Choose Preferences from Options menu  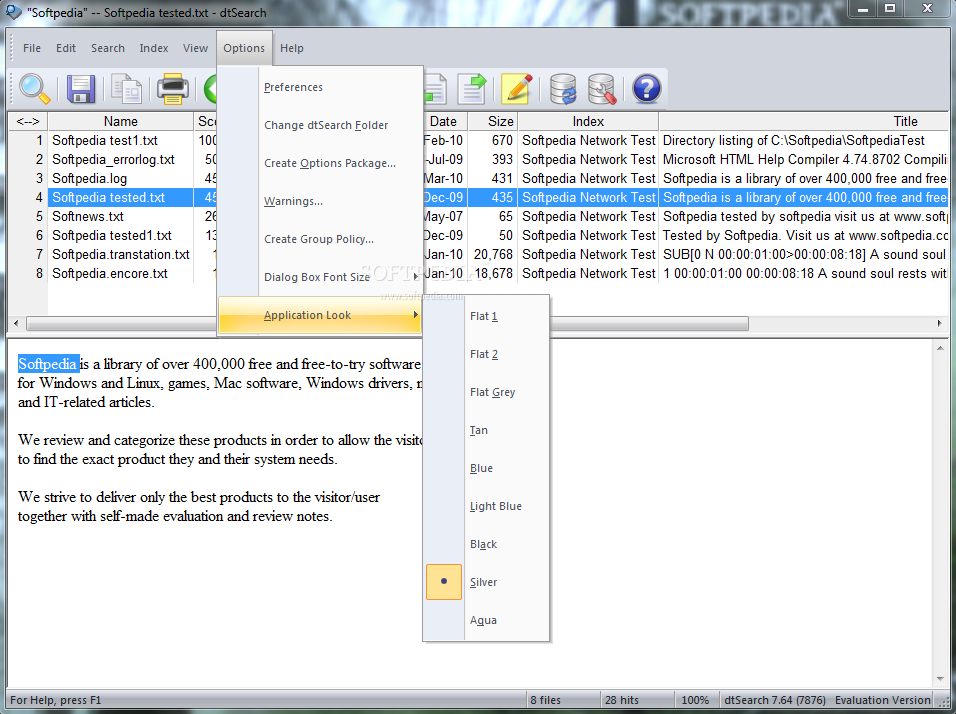[319, 87]
